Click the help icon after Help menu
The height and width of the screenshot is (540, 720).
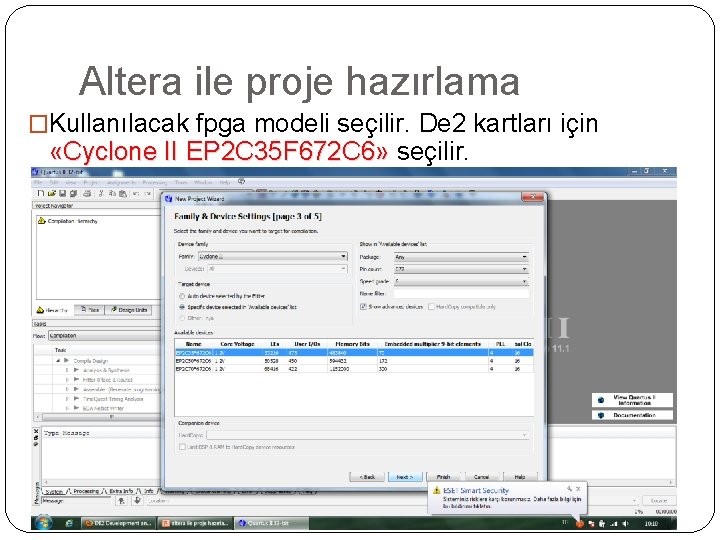click(x=242, y=182)
